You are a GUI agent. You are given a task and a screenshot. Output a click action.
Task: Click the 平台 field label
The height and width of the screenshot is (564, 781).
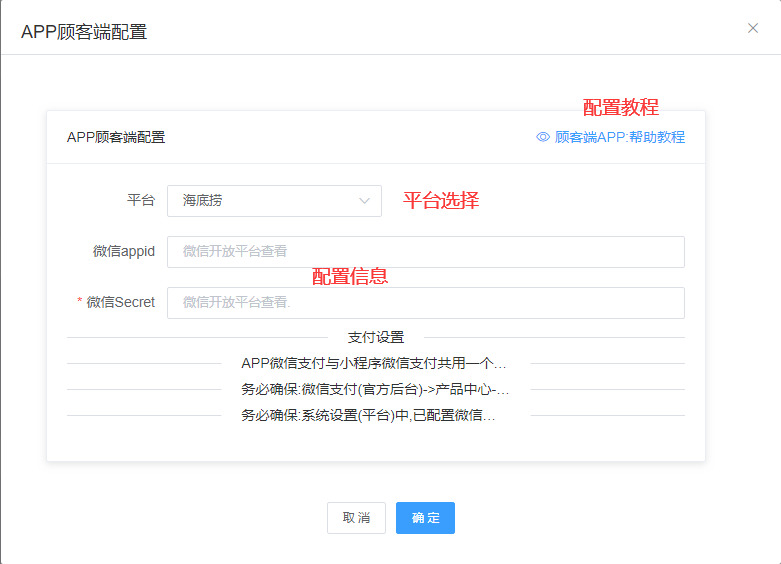point(141,200)
